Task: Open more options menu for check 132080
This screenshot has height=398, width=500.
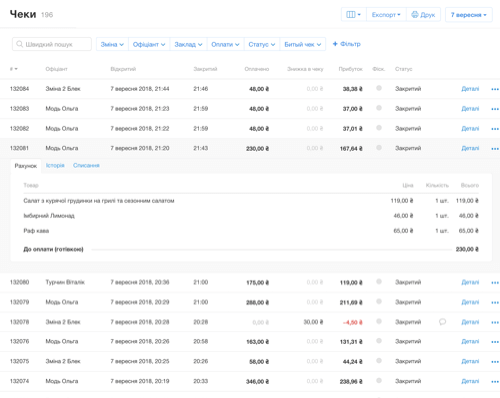Action: [x=495, y=283]
